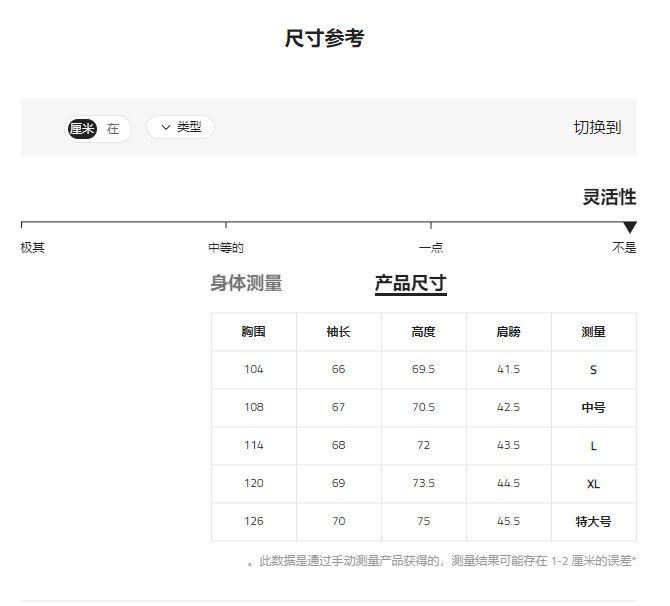The image size is (670, 606).
Task: Click height value 75
Action: 423,521
